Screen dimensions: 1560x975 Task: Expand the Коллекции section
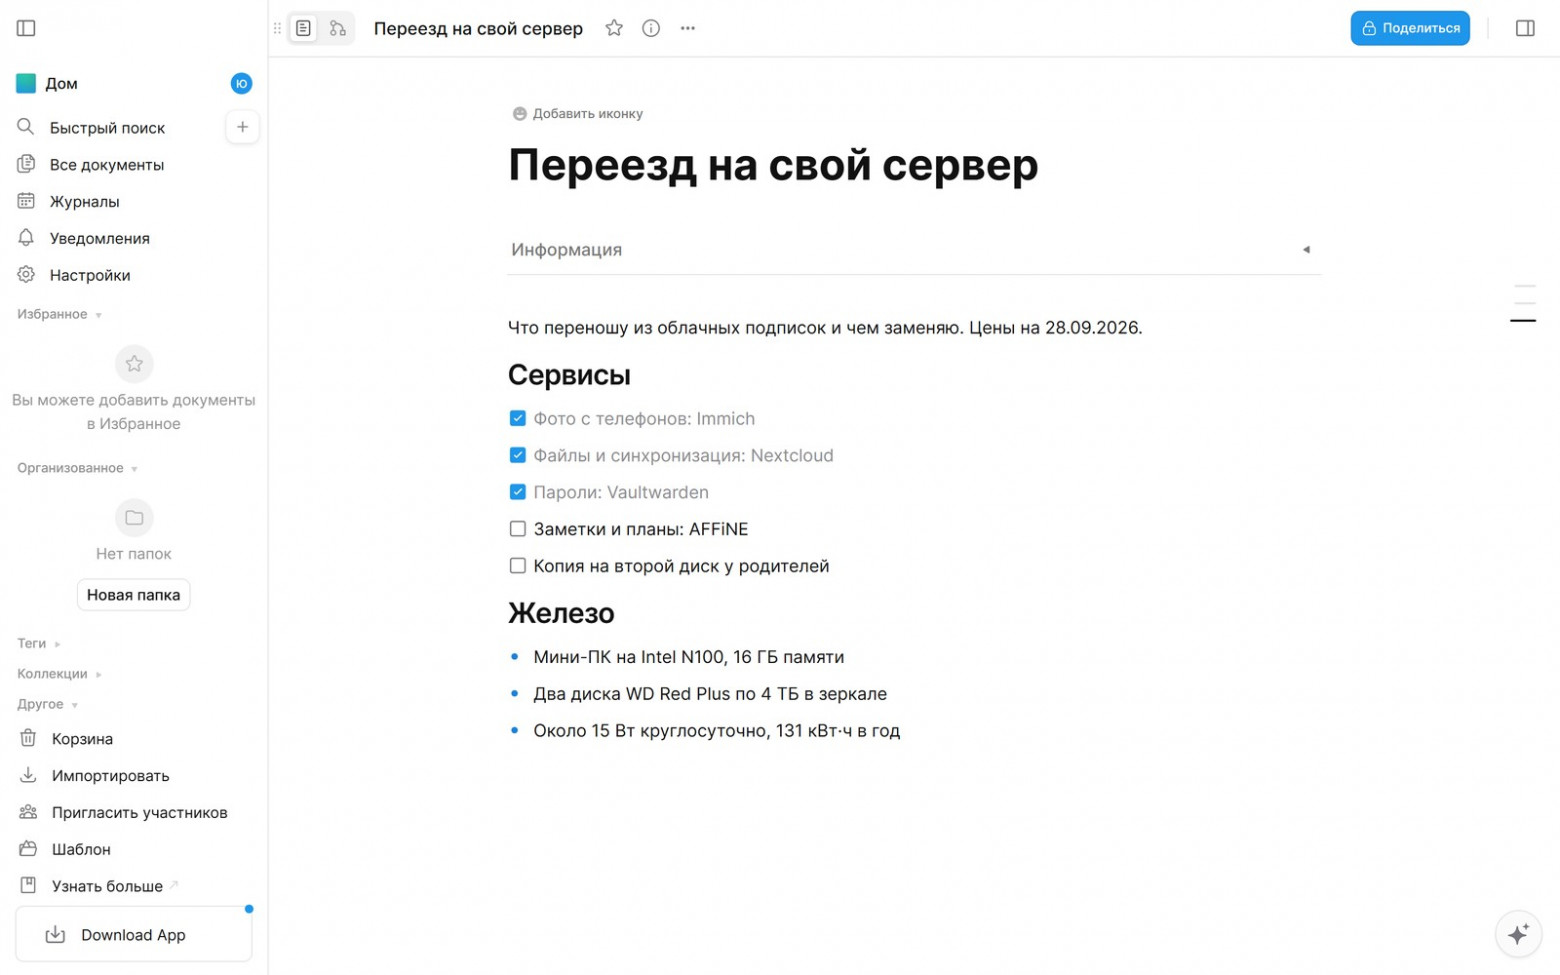click(59, 674)
